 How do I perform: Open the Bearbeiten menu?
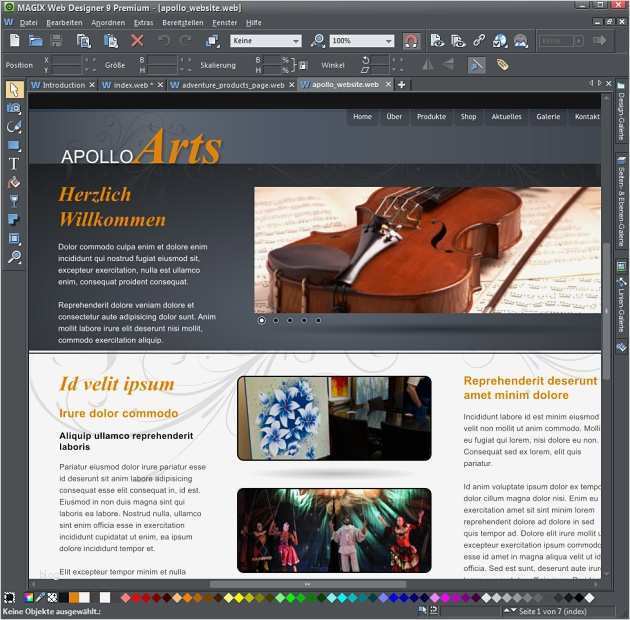tap(64, 23)
